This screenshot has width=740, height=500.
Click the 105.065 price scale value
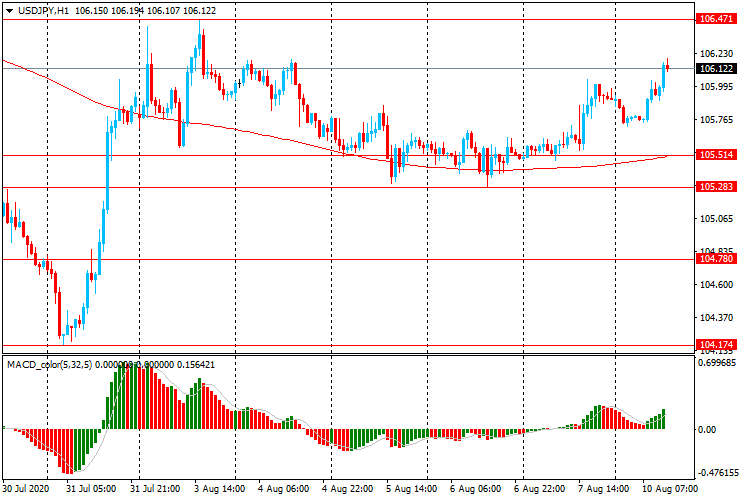tap(716, 219)
